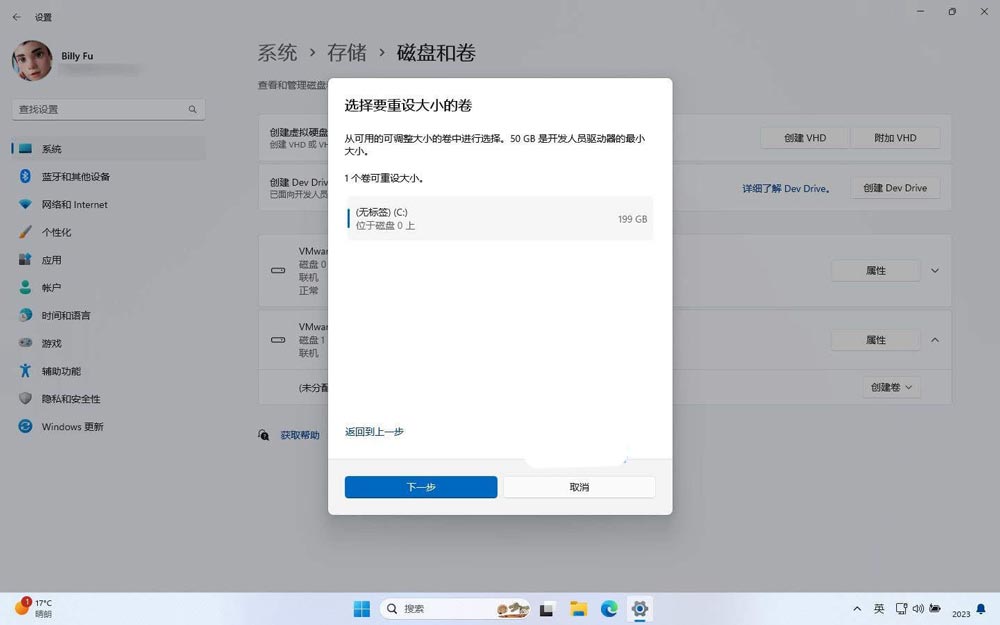Go back to 系统 via breadcrumb

pyautogui.click(x=278, y=53)
